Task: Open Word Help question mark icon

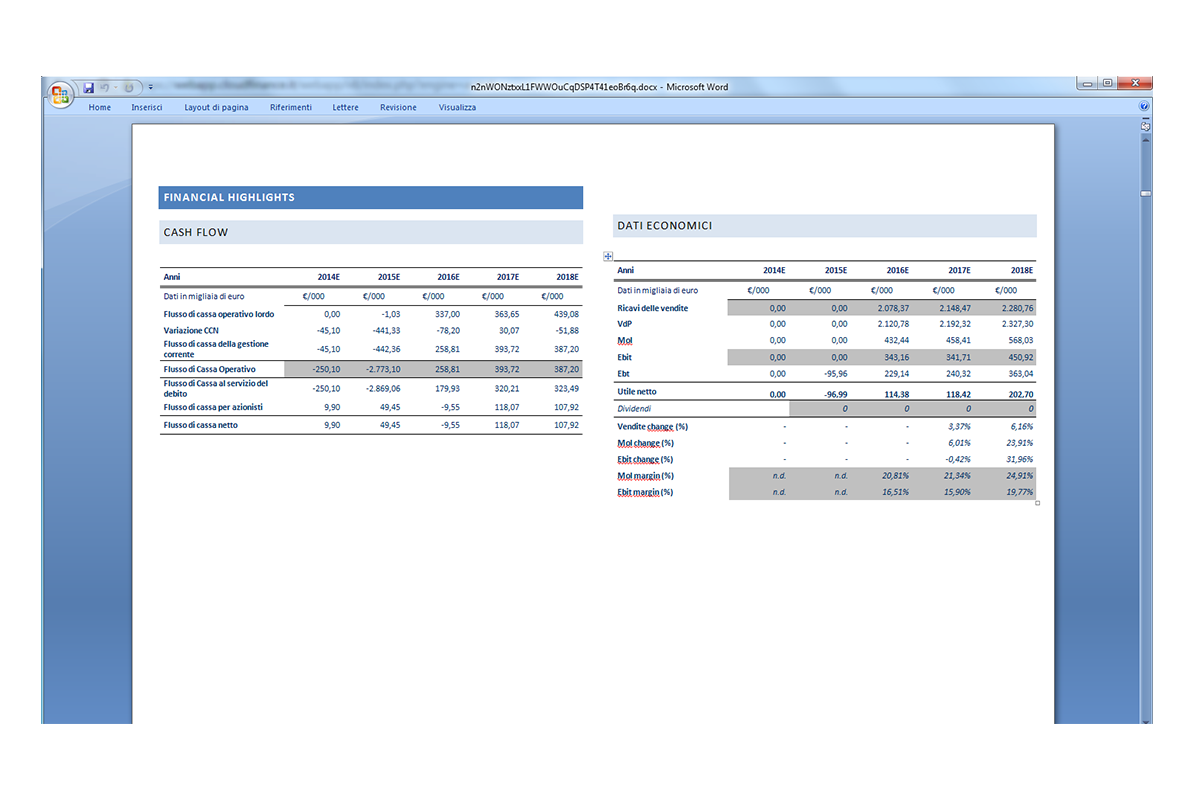Action: point(1144,107)
